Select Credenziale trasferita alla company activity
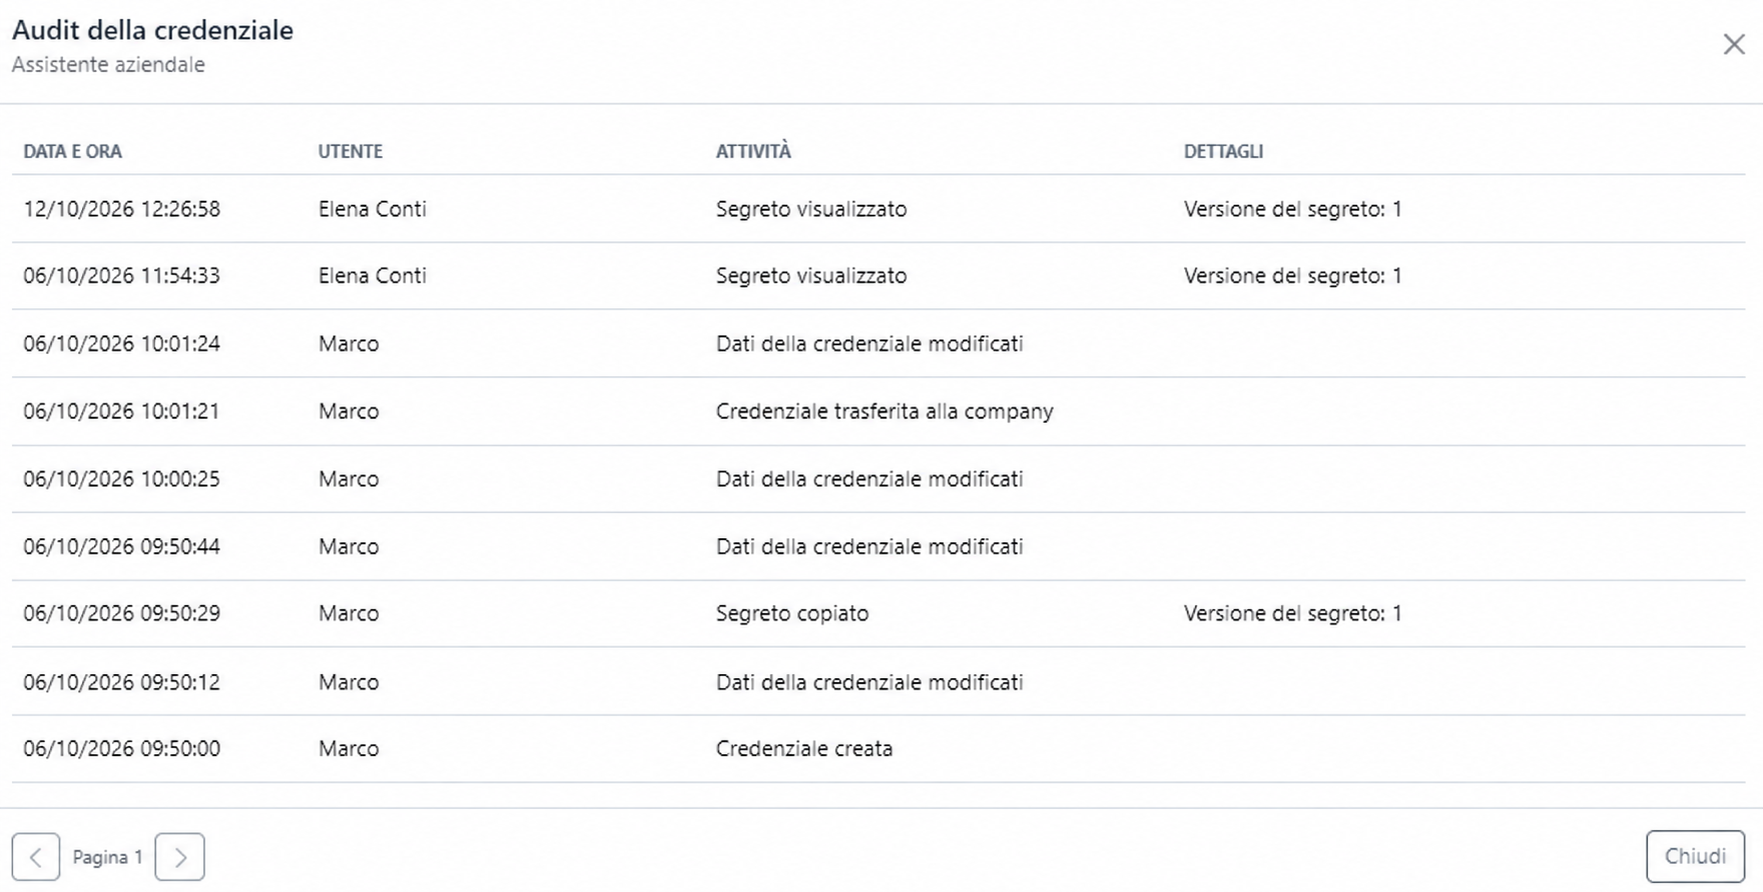Image resolution: width=1763 pixels, height=892 pixels. click(885, 411)
